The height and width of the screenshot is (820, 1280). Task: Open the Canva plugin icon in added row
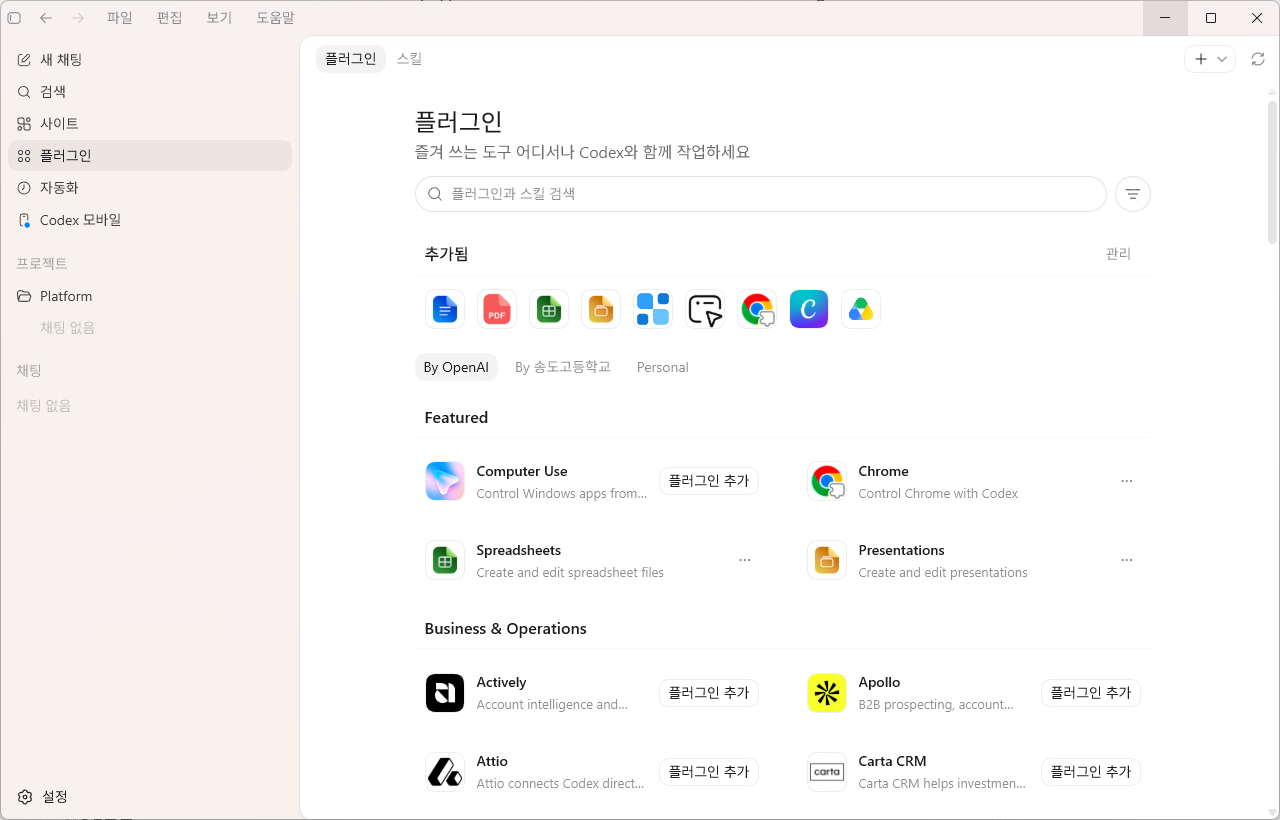coord(809,309)
